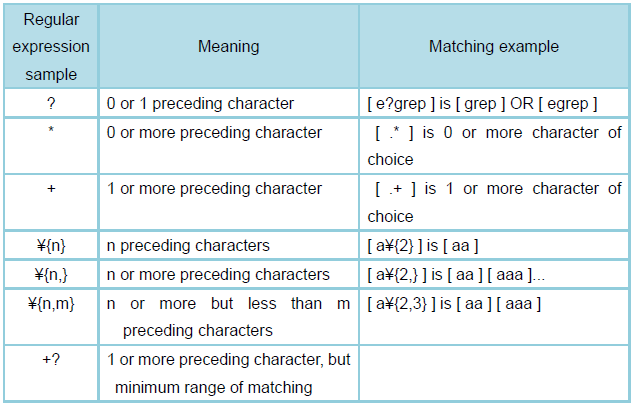Click the "[ a¥{2,3} ]" example cell
635x406 pixels.
453,303
